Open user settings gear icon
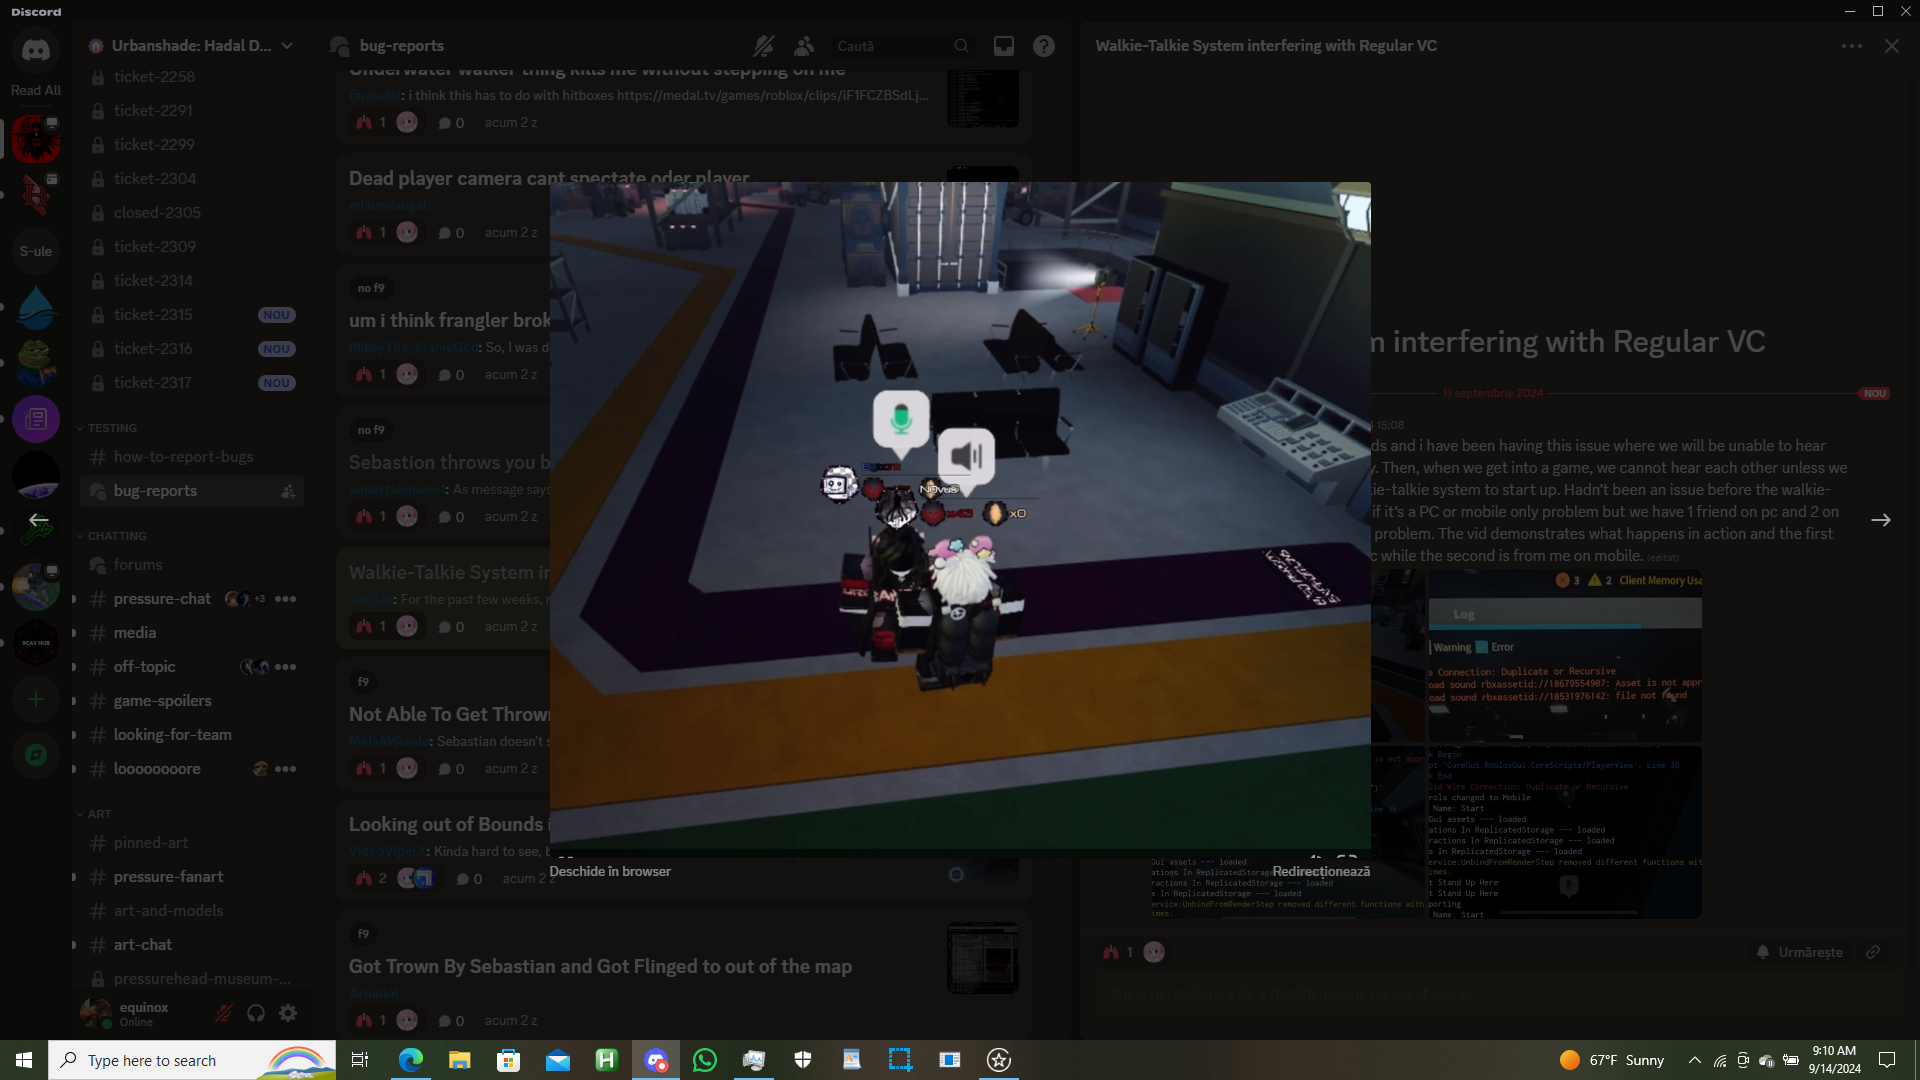Screen dimensions: 1920x1080 (288, 1013)
